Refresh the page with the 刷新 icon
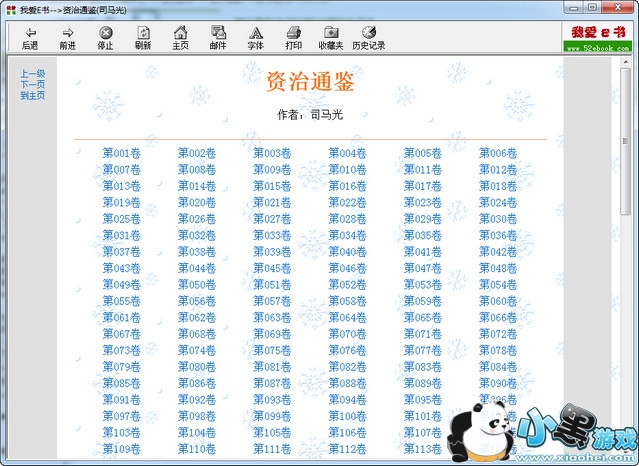Viewport: 639px width, 466px height. [x=143, y=33]
